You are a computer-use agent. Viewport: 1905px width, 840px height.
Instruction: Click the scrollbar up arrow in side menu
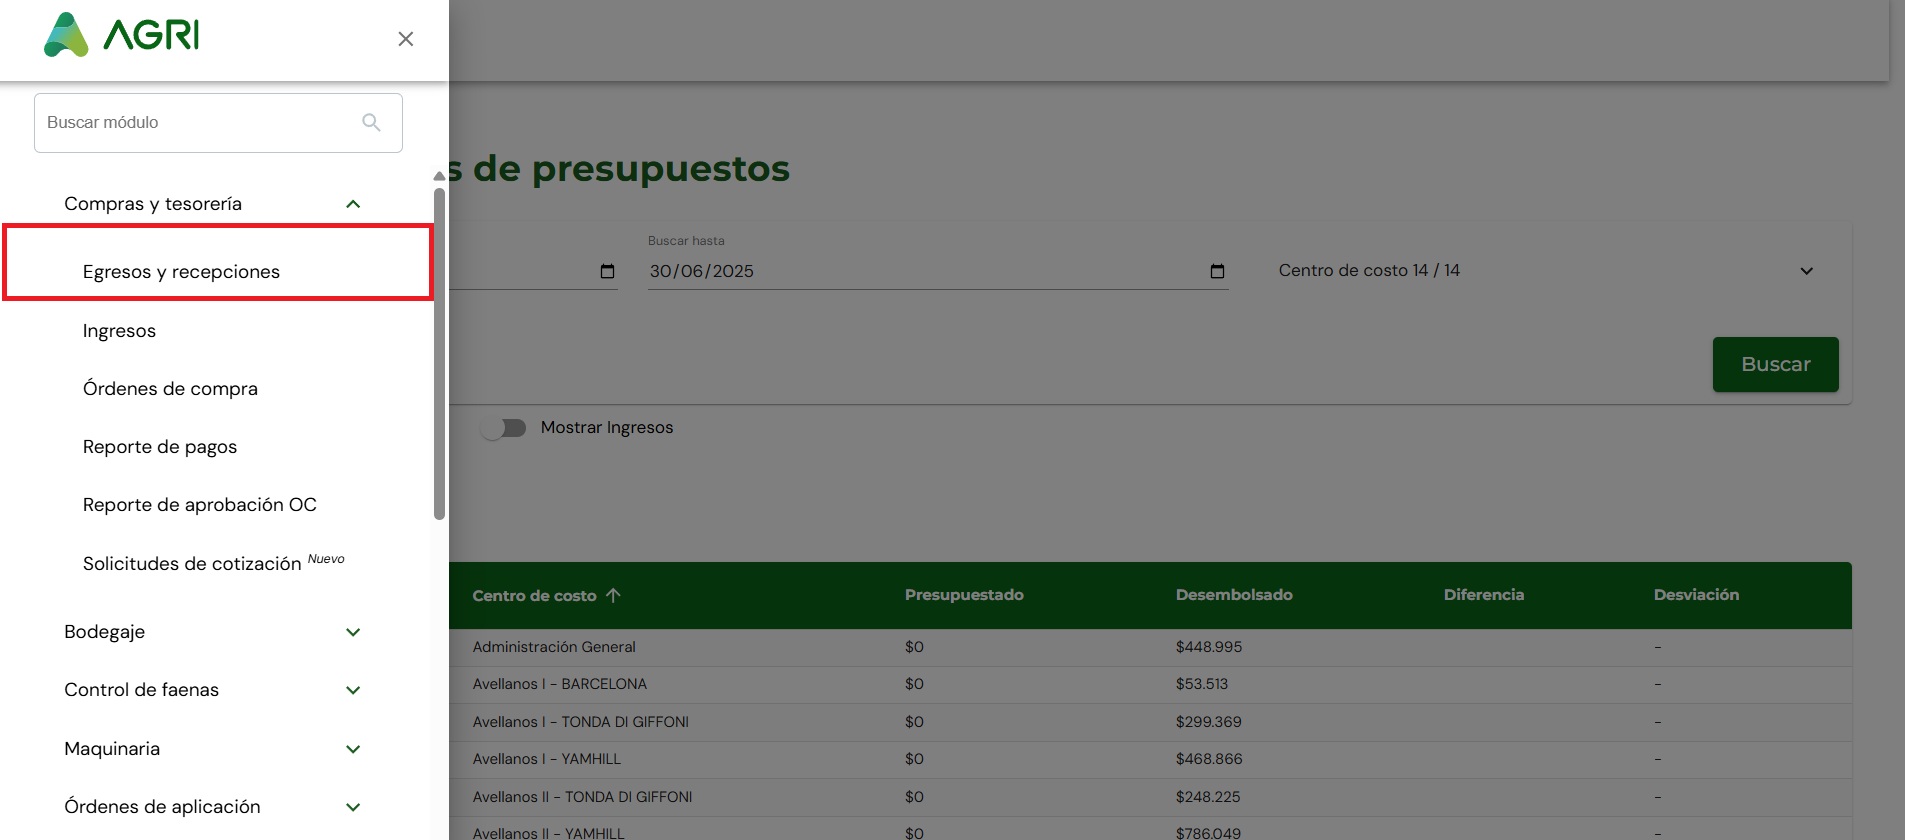coord(439,176)
